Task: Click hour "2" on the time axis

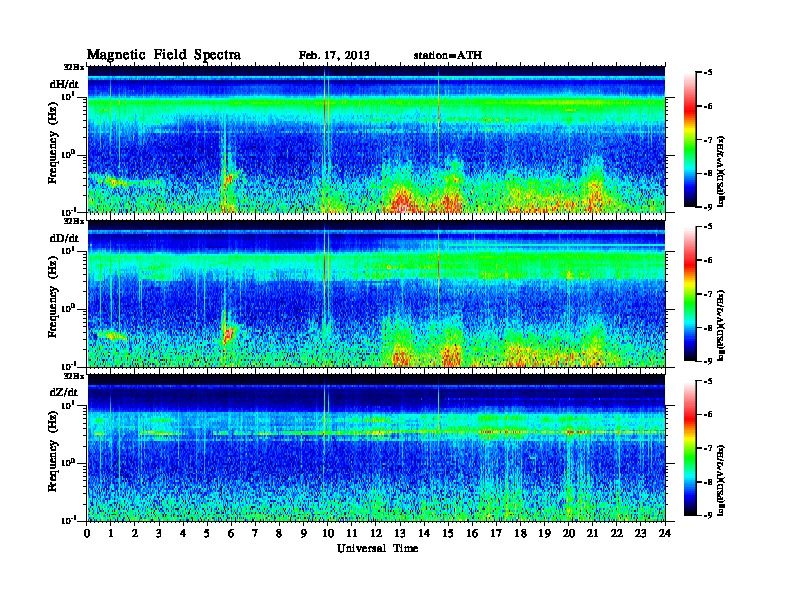Action: (x=135, y=533)
